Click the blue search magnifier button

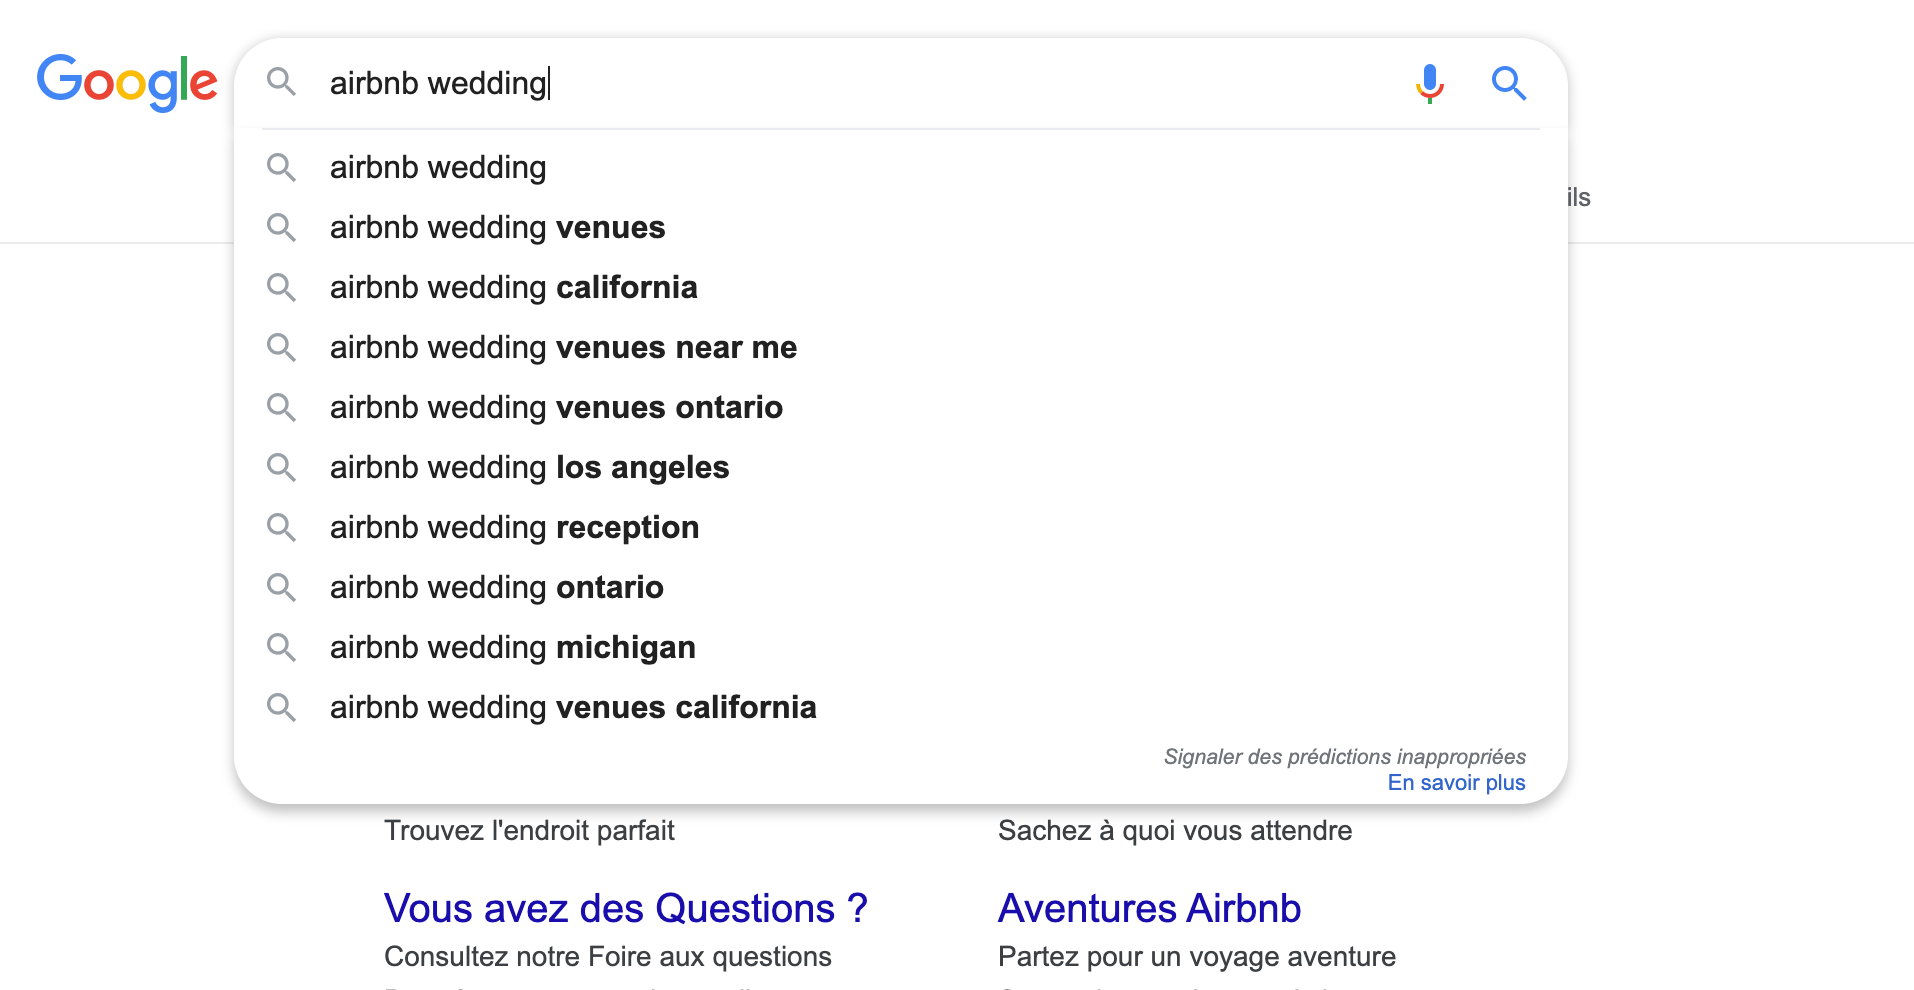pyautogui.click(x=1508, y=83)
